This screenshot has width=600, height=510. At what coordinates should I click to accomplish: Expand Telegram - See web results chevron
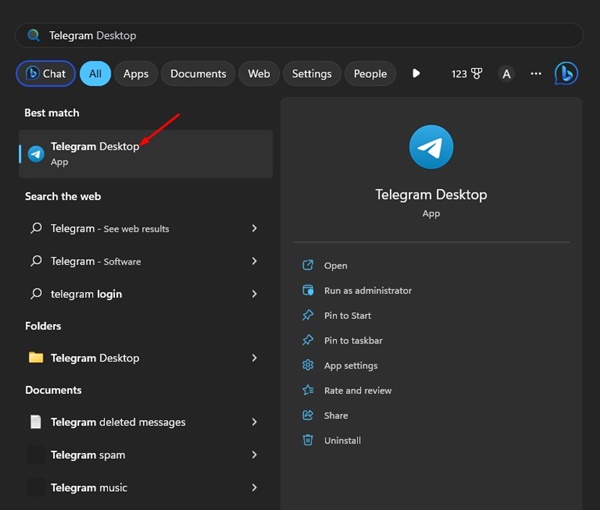tap(254, 228)
